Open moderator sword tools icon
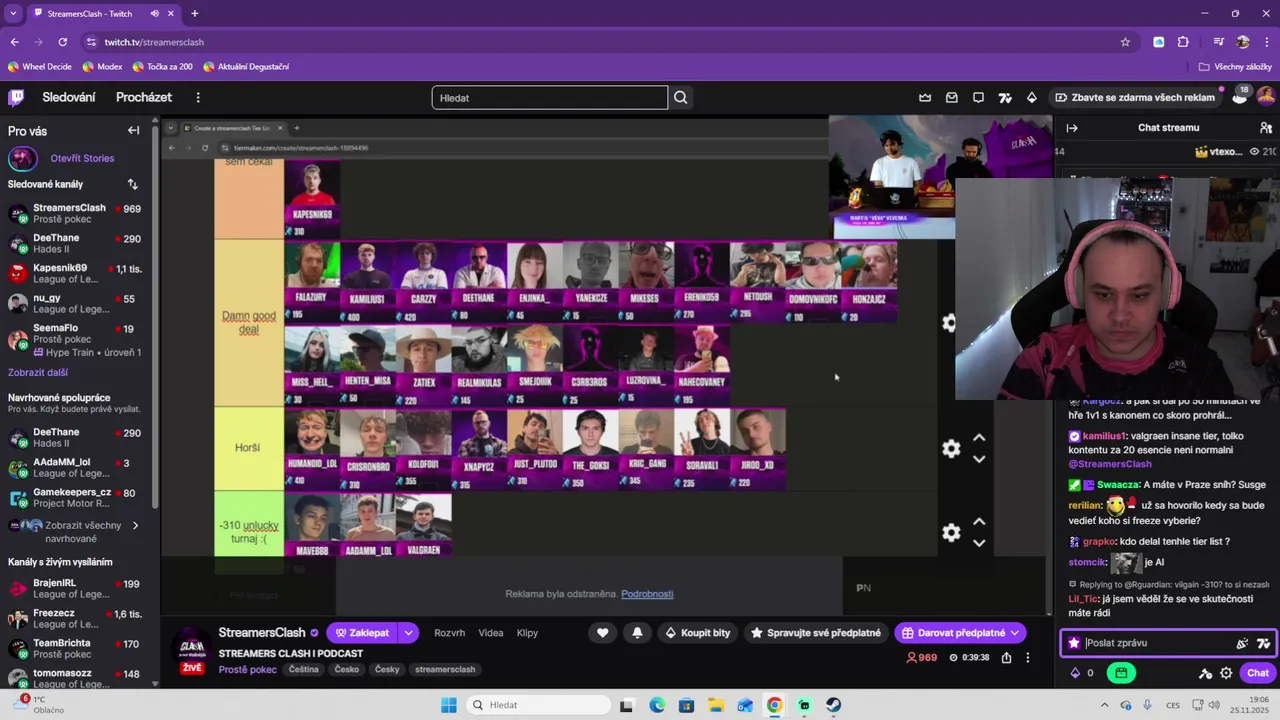1280x720 pixels. click(1206, 673)
